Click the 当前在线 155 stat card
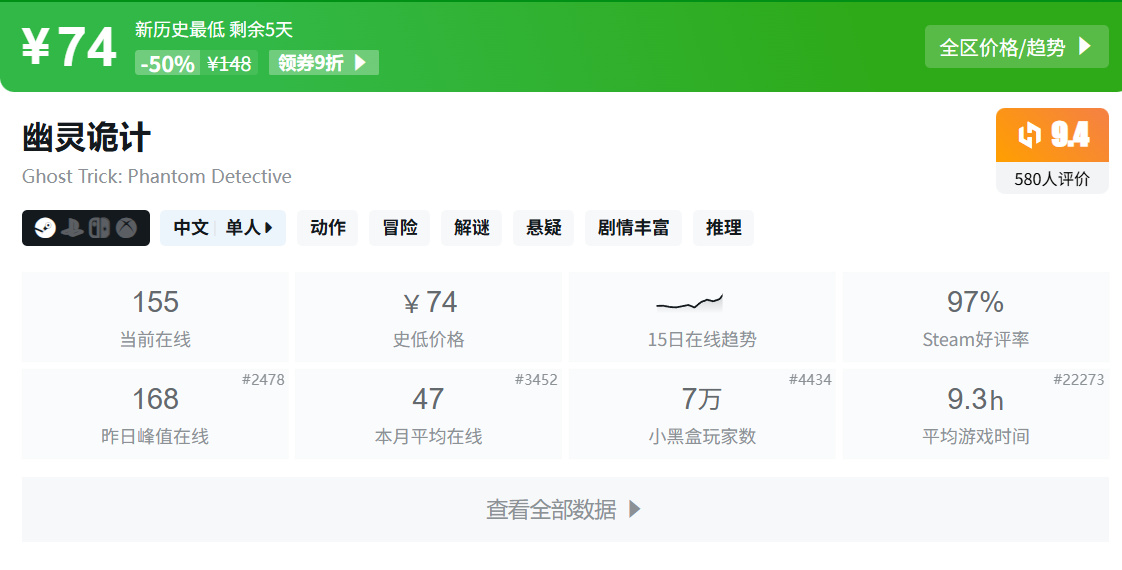Screen dimensions: 1122x570 pos(155,317)
